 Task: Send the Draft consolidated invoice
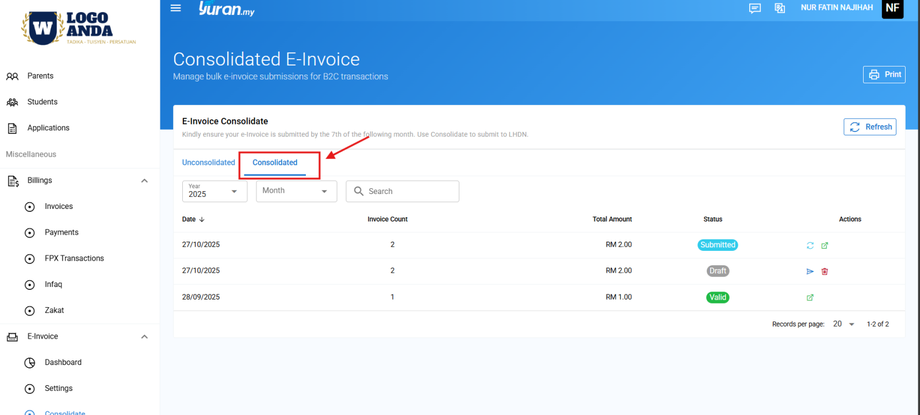point(810,271)
